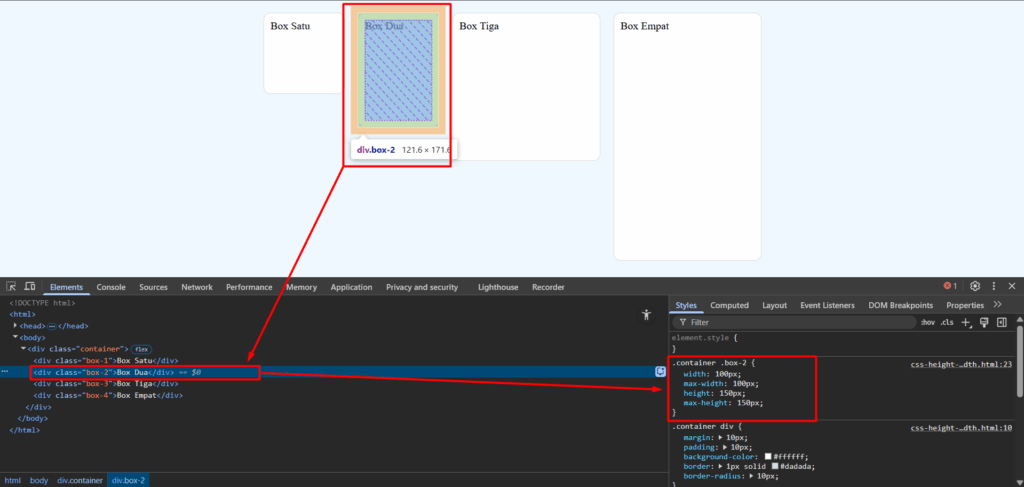This screenshot has height=487, width=1024.
Task: Open the Application tab
Action: pyautogui.click(x=351, y=287)
